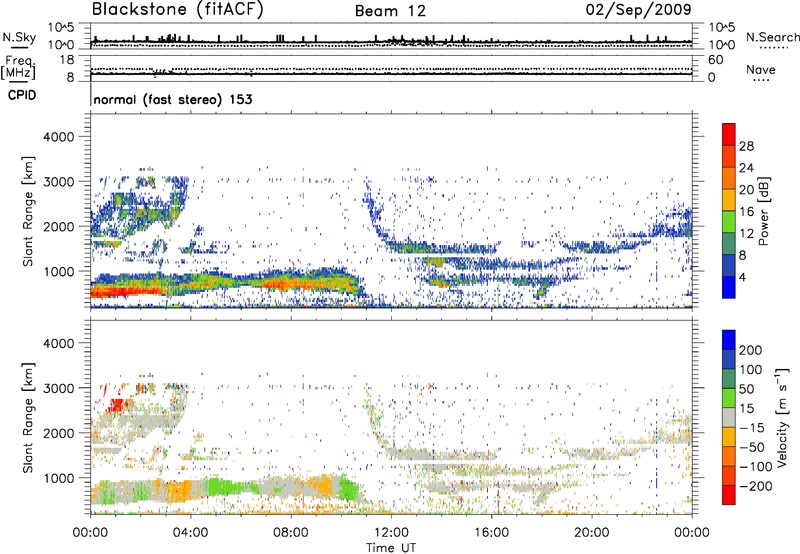800x554 pixels.
Task: Click the red -200 m/s velocity swatch
Action: pyautogui.click(x=729, y=495)
